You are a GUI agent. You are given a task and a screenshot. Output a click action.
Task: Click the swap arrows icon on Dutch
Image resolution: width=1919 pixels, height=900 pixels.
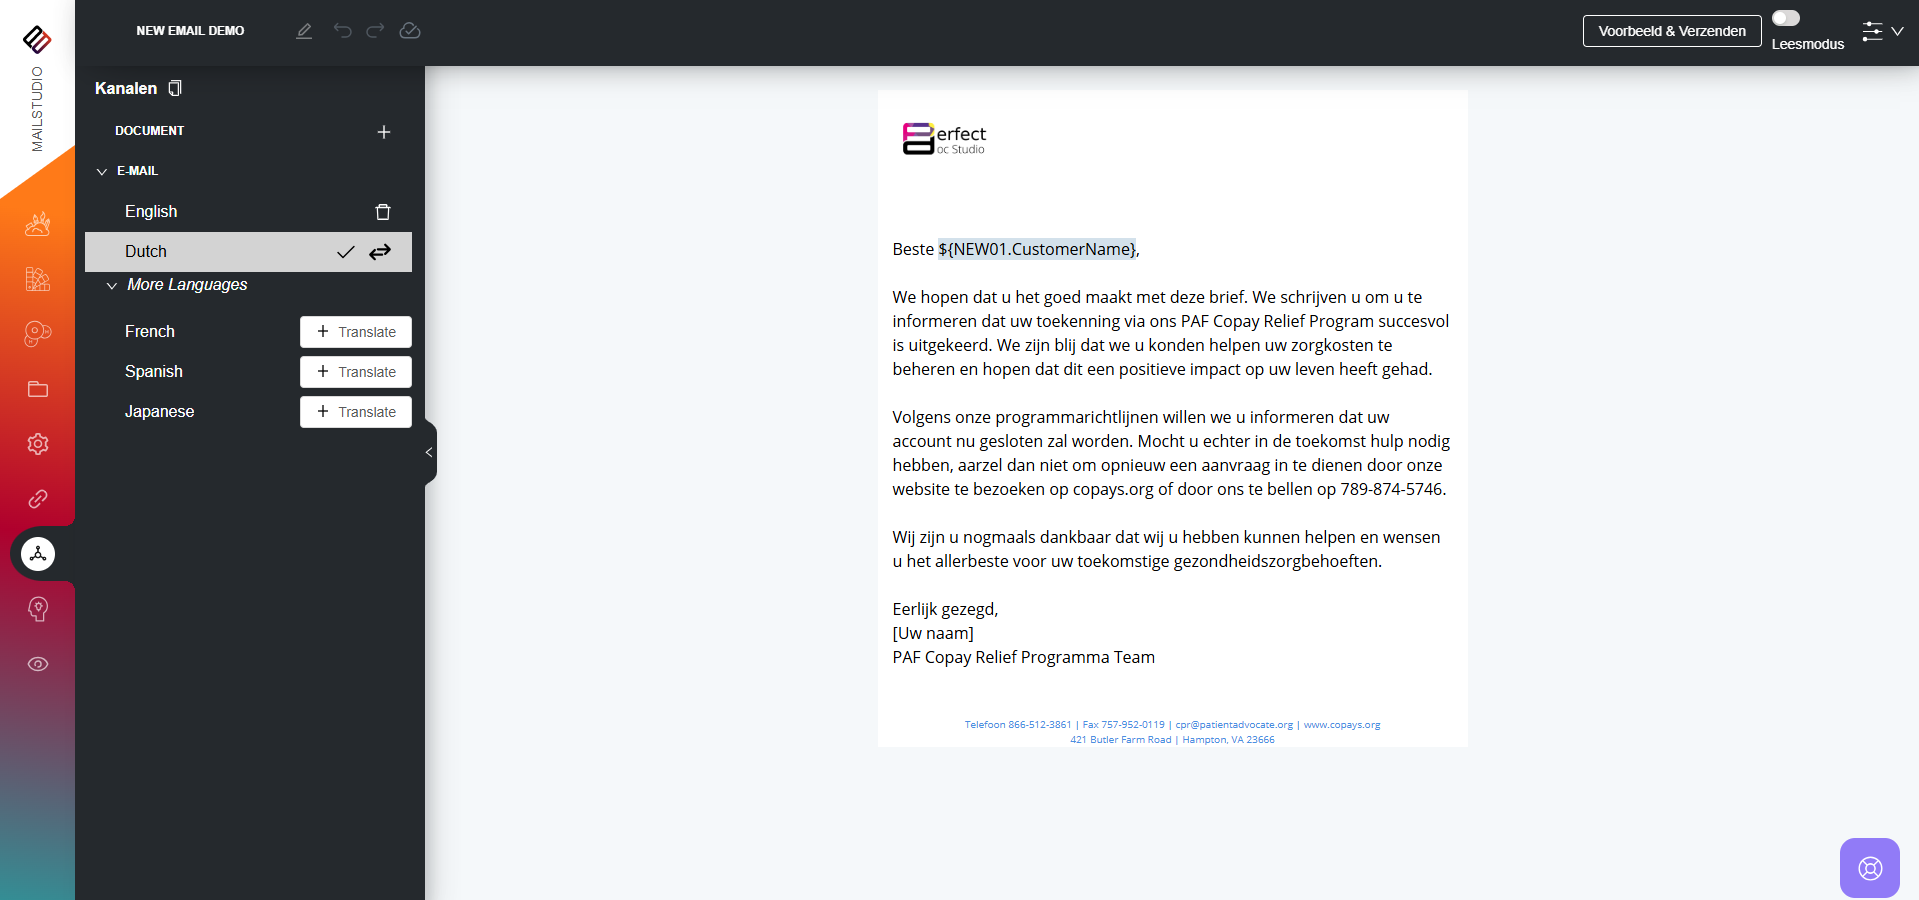coord(380,252)
